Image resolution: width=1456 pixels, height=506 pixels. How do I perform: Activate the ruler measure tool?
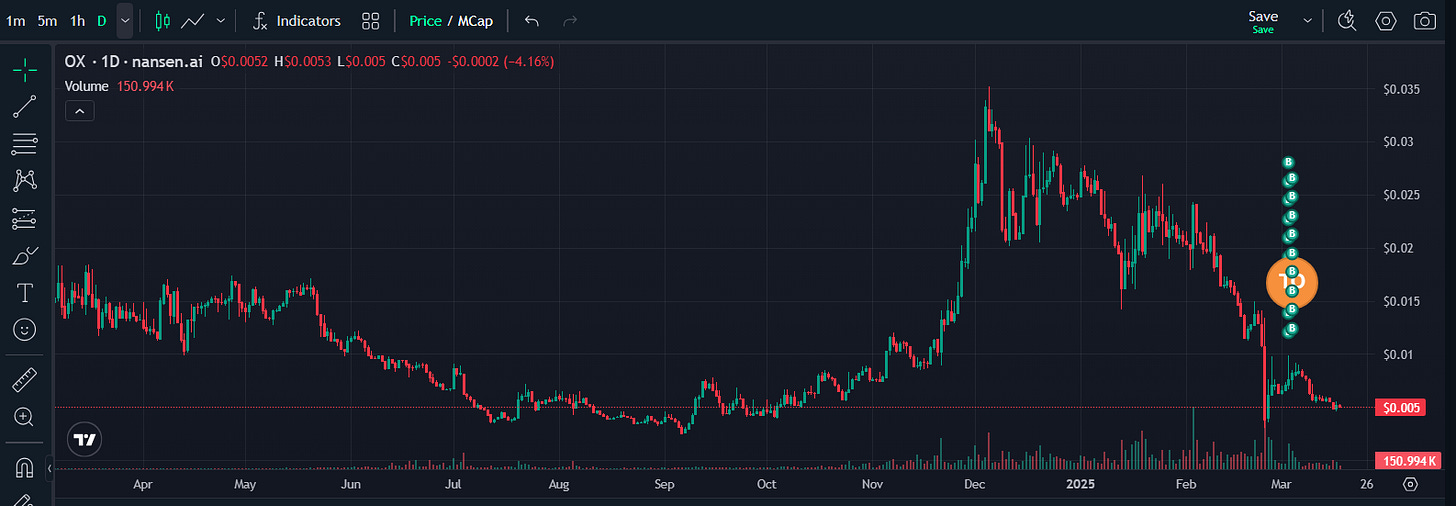click(x=25, y=380)
